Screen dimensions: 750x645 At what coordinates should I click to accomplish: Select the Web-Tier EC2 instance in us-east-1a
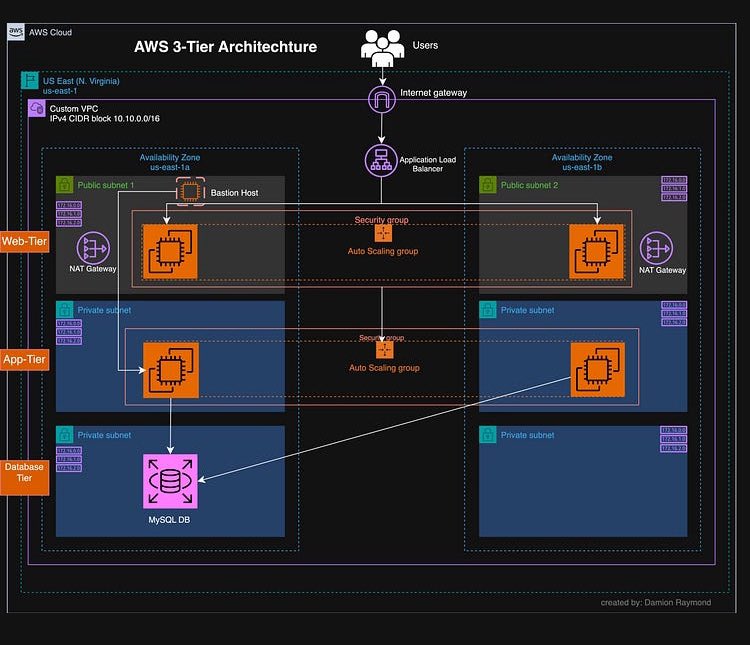pyautogui.click(x=170, y=252)
